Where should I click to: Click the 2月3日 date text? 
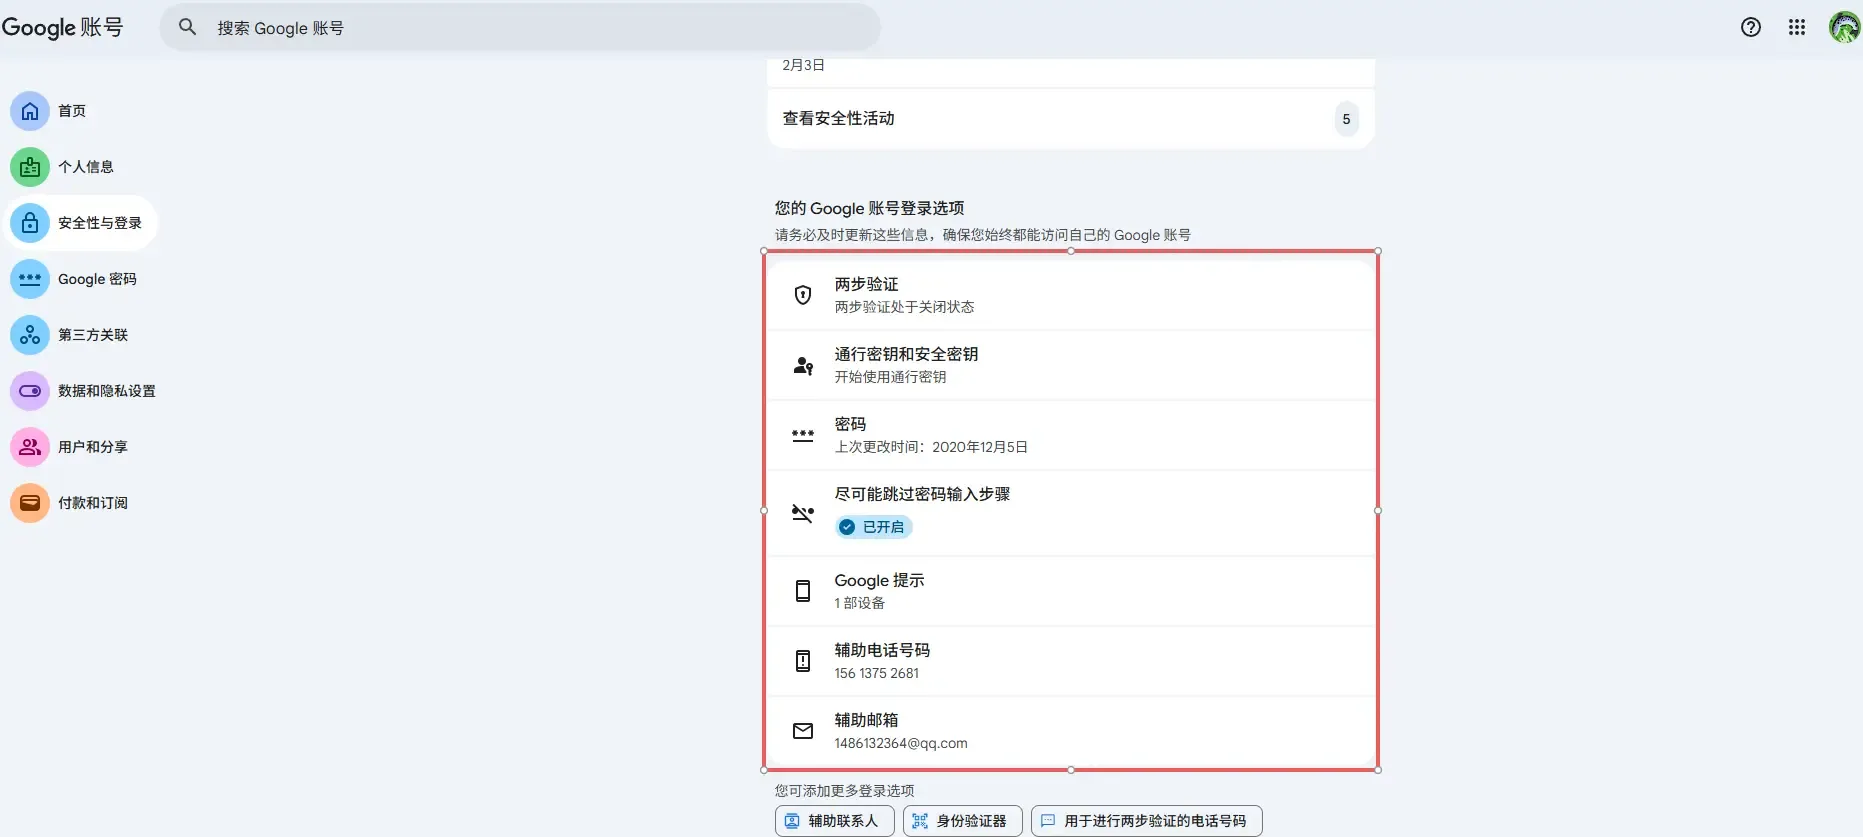803,65
